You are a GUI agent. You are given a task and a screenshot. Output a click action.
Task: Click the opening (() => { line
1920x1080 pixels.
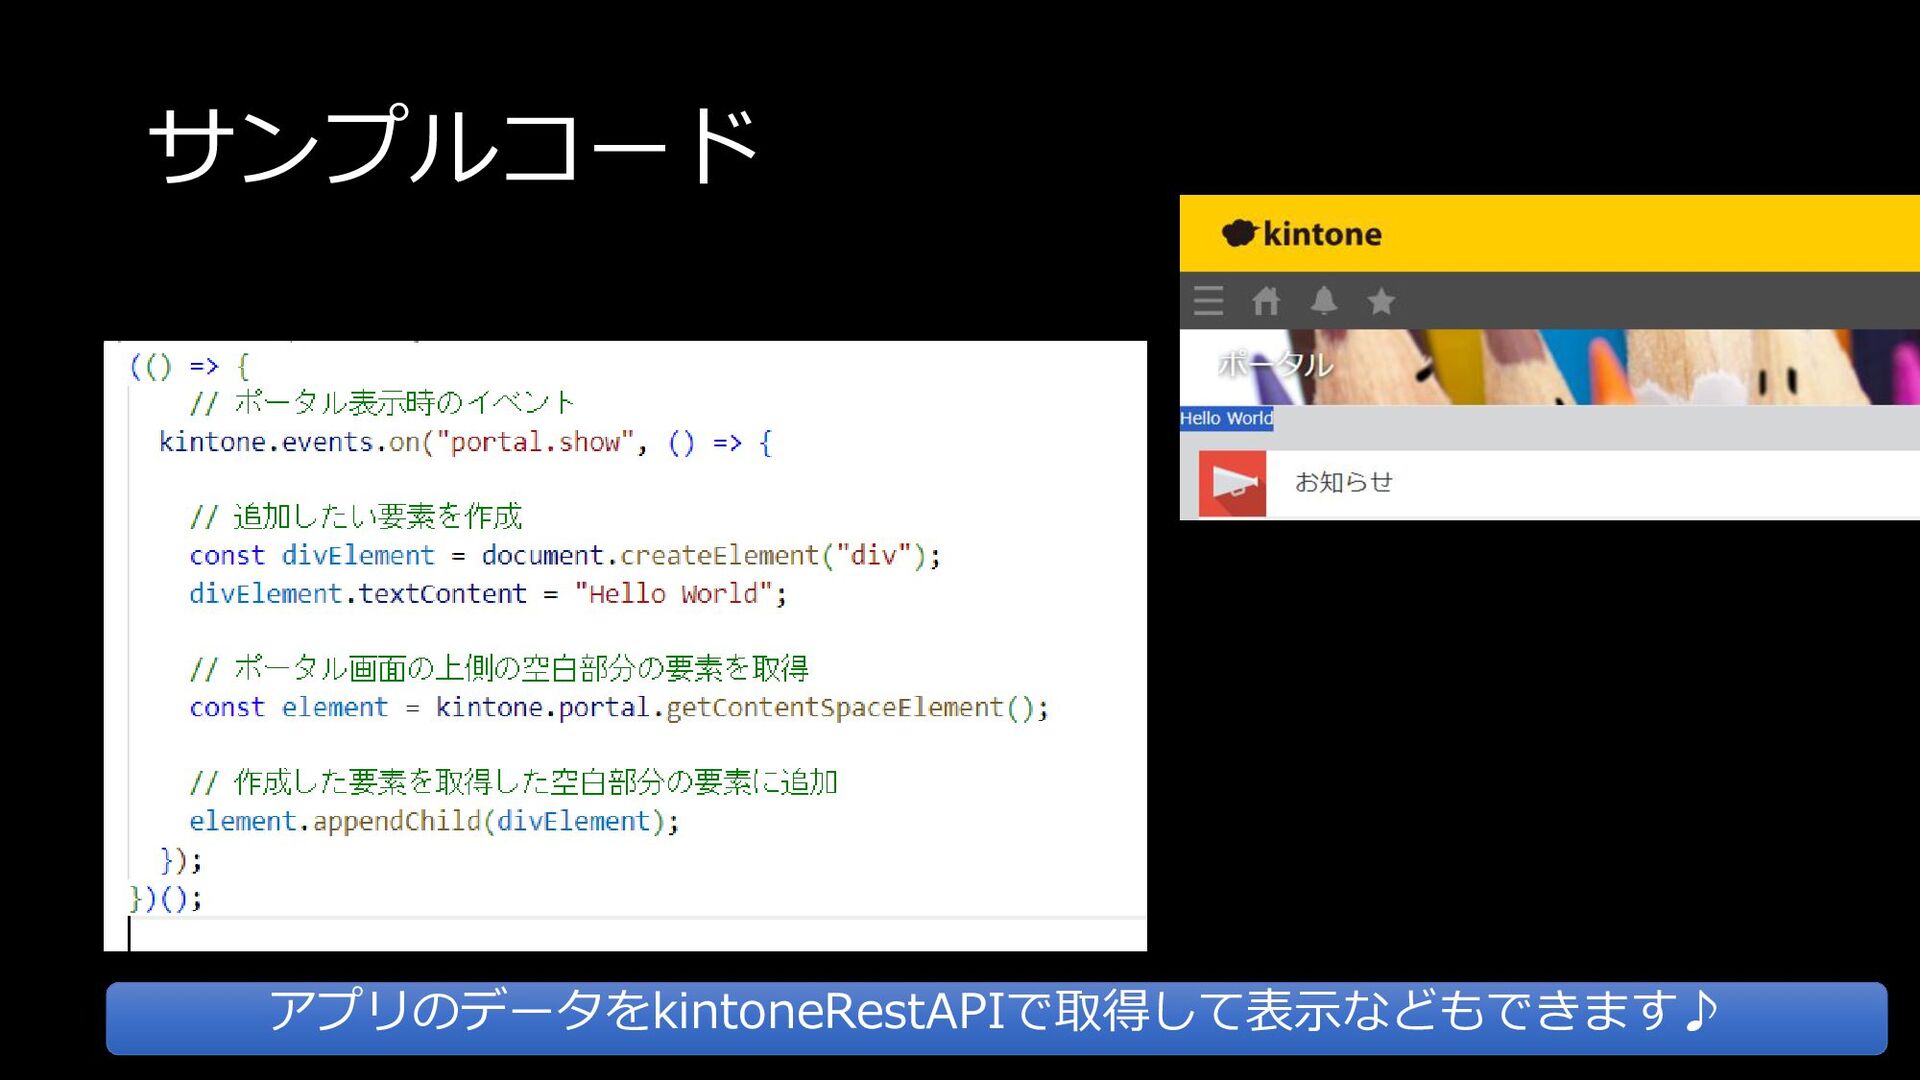190,366
